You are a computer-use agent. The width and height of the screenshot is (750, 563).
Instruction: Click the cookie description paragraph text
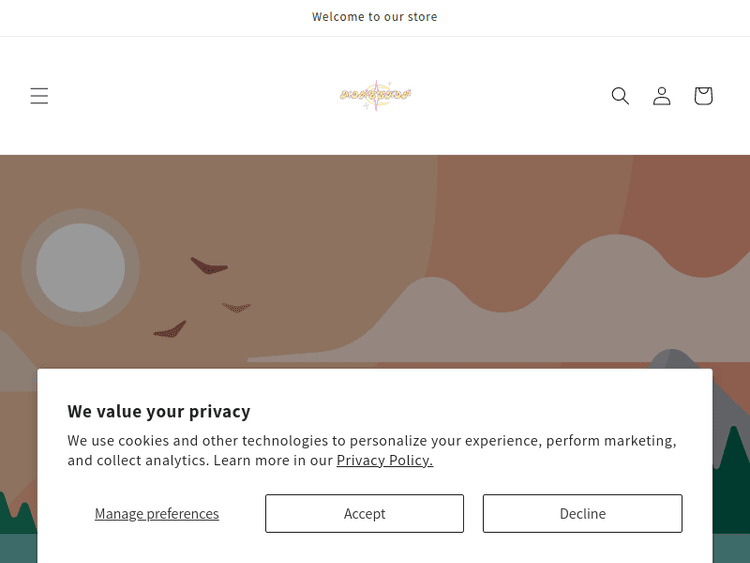pos(371,441)
